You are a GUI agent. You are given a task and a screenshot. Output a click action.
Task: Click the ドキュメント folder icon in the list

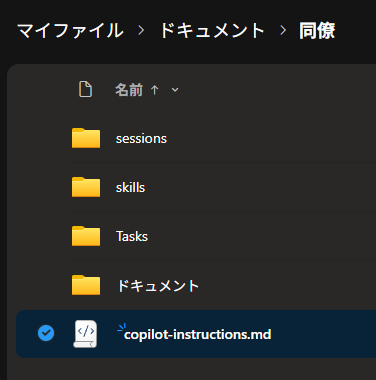pos(86,285)
